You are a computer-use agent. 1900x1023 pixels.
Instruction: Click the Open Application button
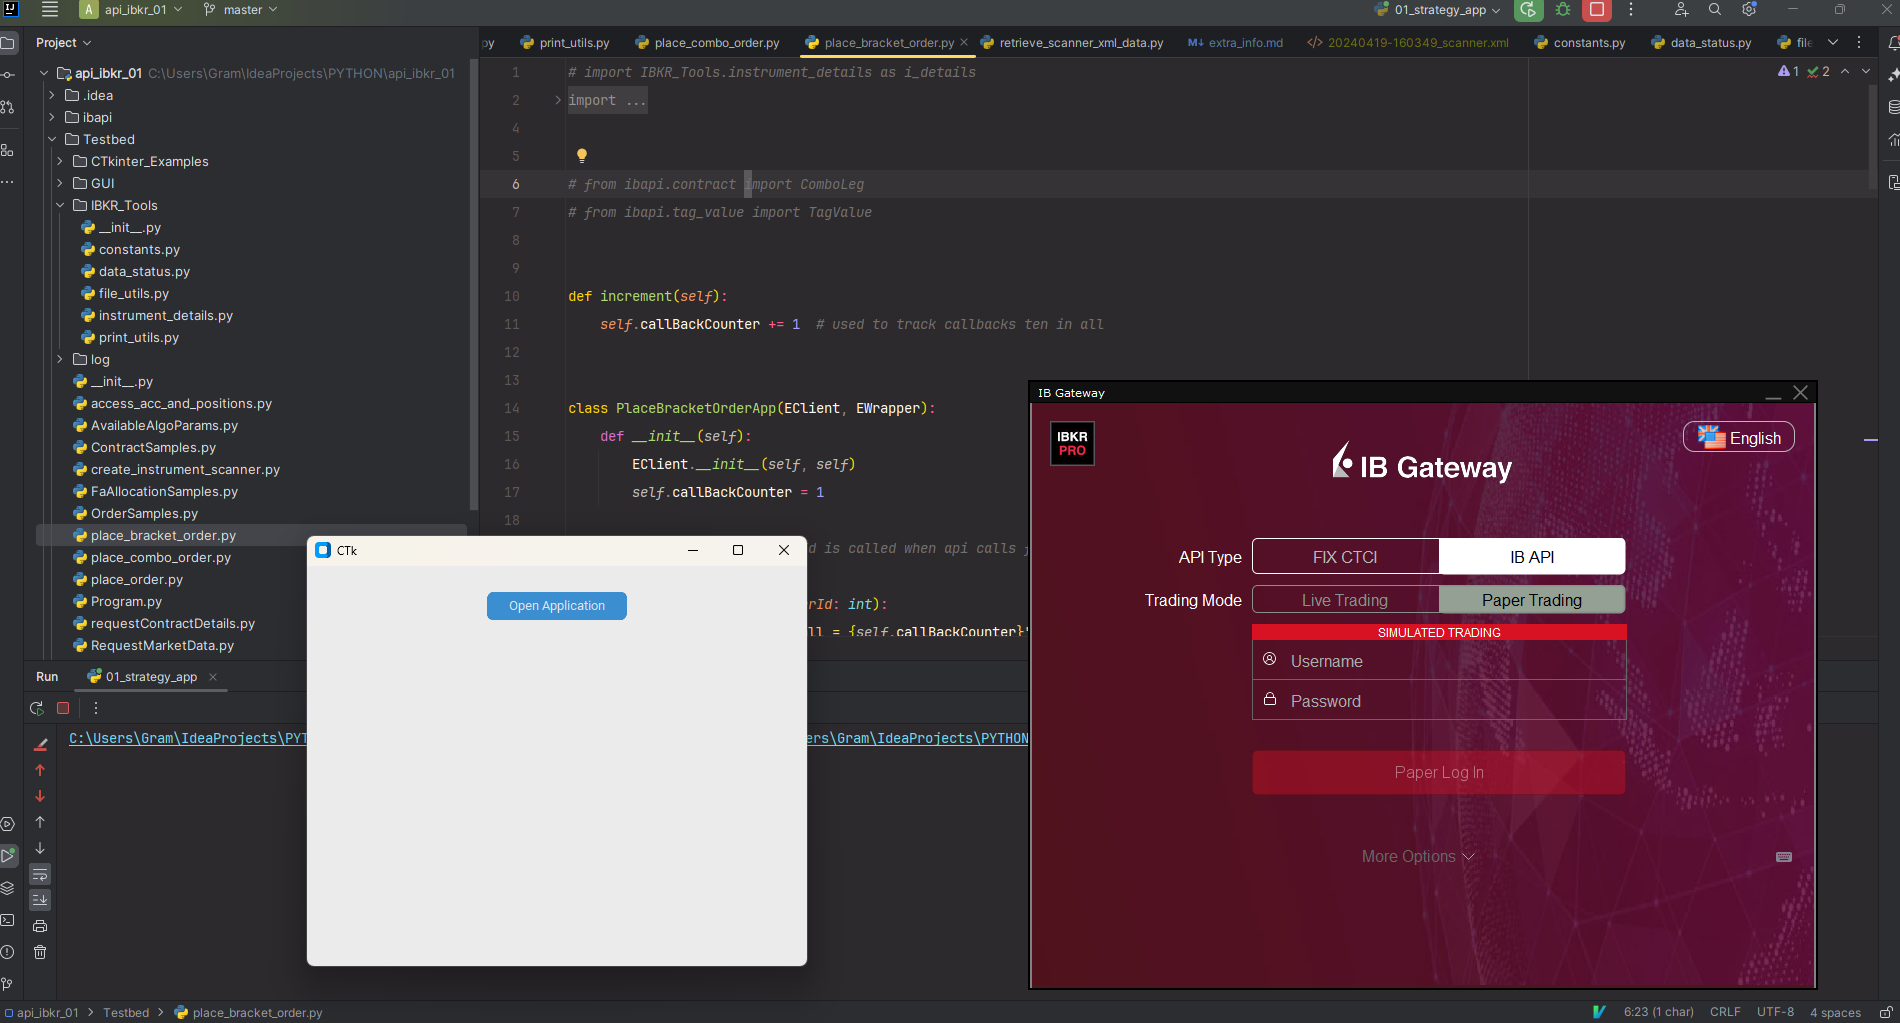click(557, 606)
